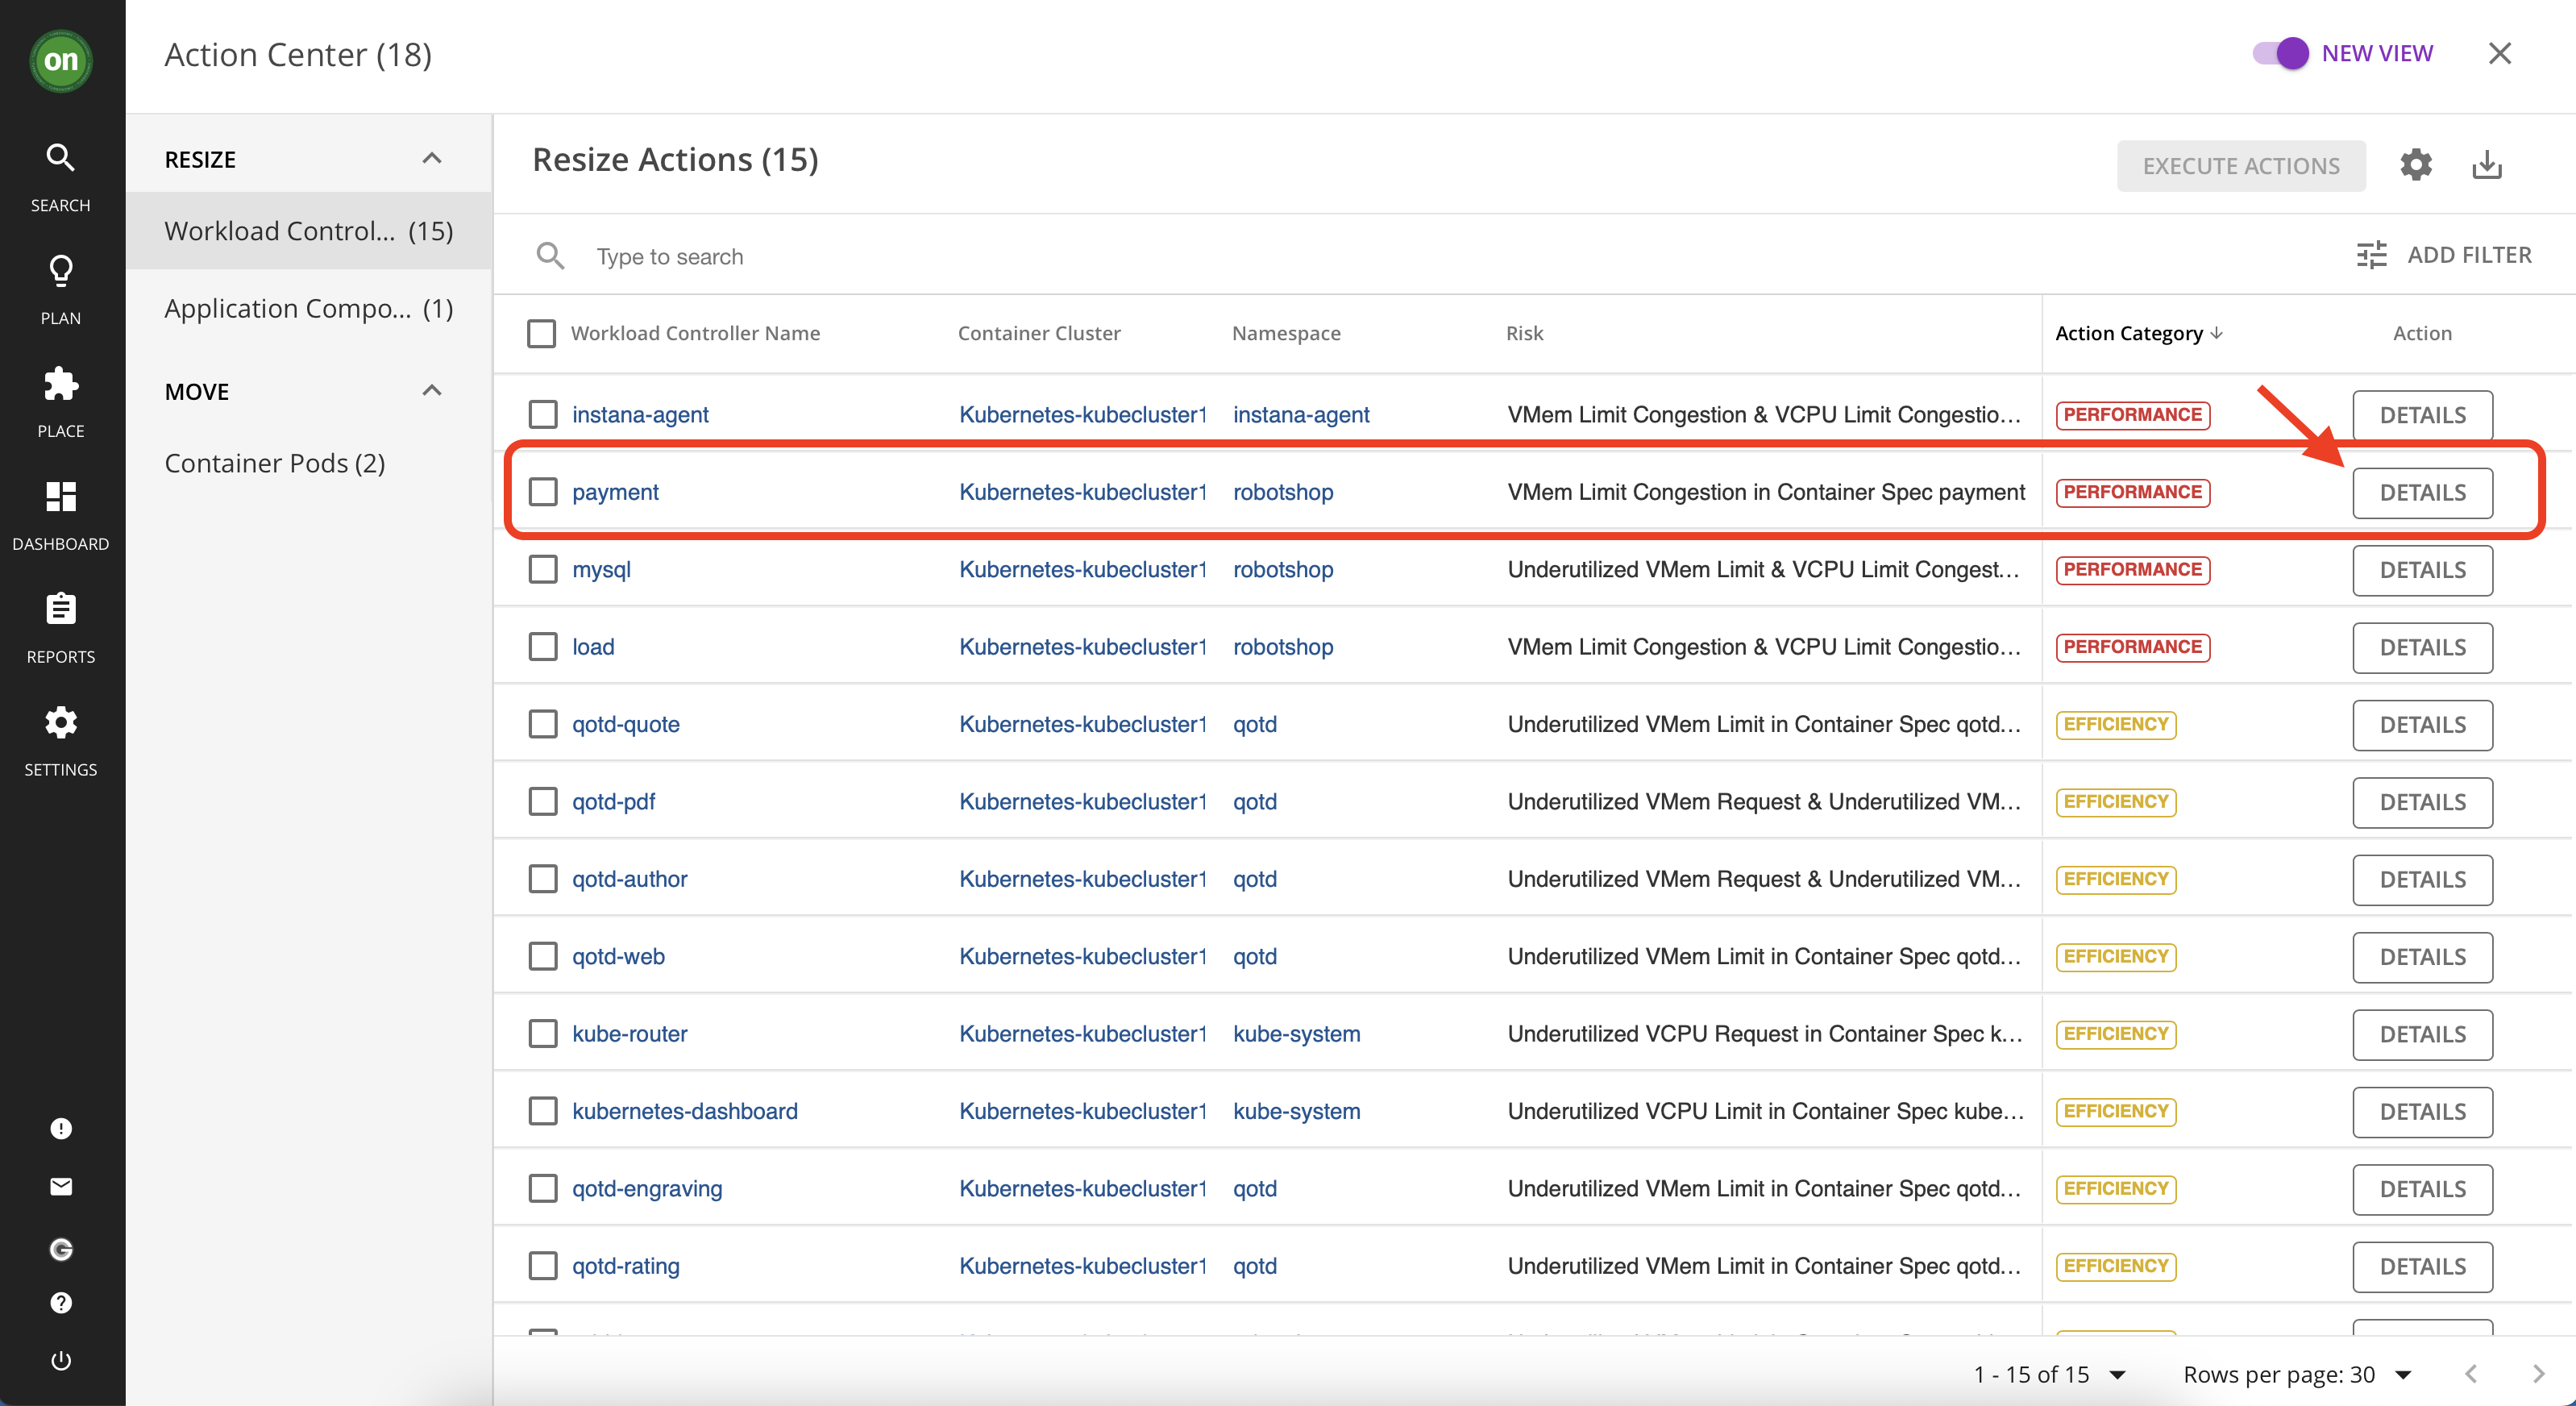Check the mysql row checkbox
Image resolution: width=2576 pixels, height=1406 pixels.
[x=543, y=569]
